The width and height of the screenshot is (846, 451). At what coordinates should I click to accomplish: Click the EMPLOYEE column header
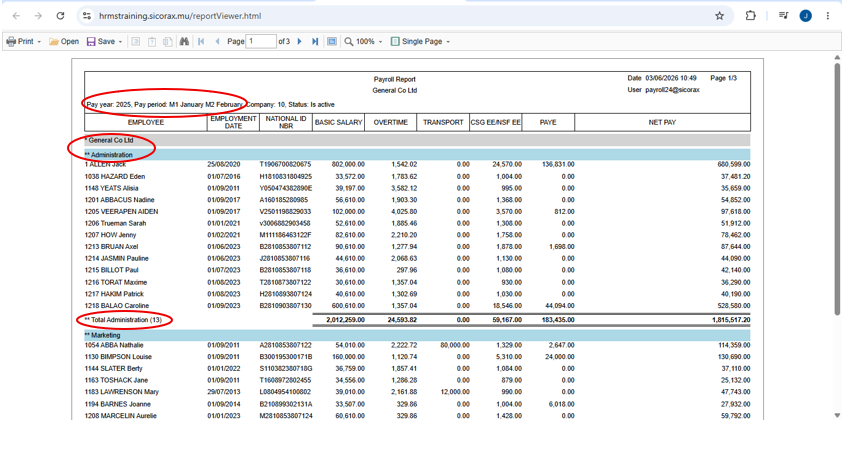point(146,122)
